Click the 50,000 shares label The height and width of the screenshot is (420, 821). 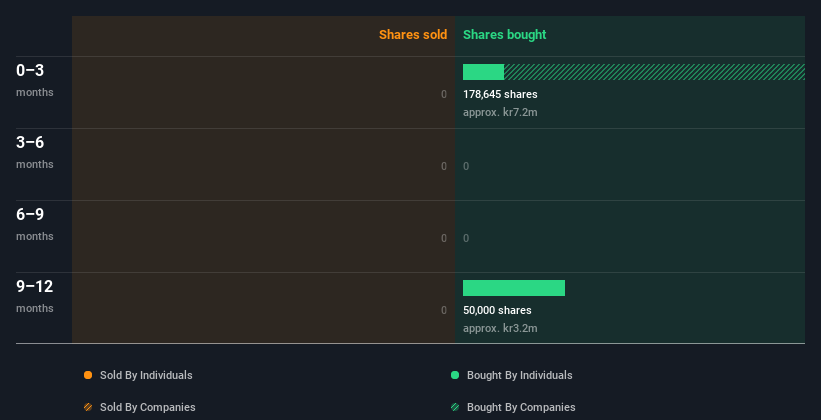497,311
